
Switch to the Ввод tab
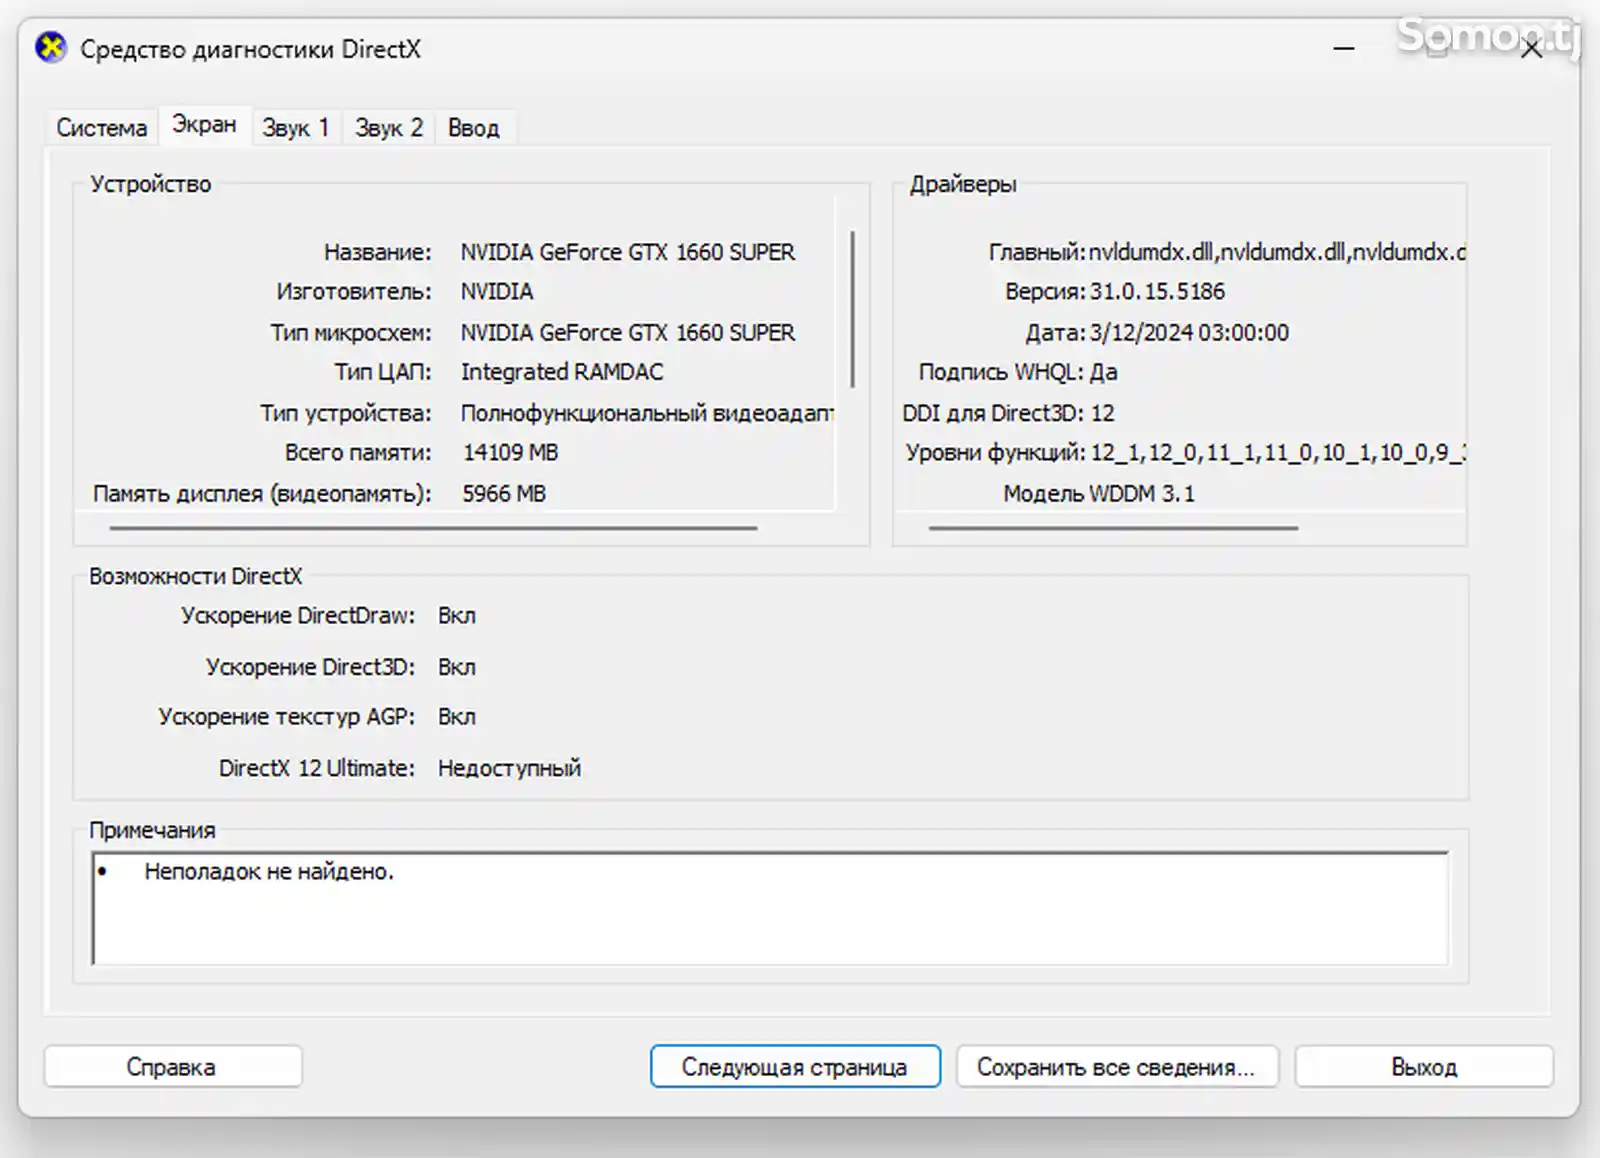[x=474, y=128]
